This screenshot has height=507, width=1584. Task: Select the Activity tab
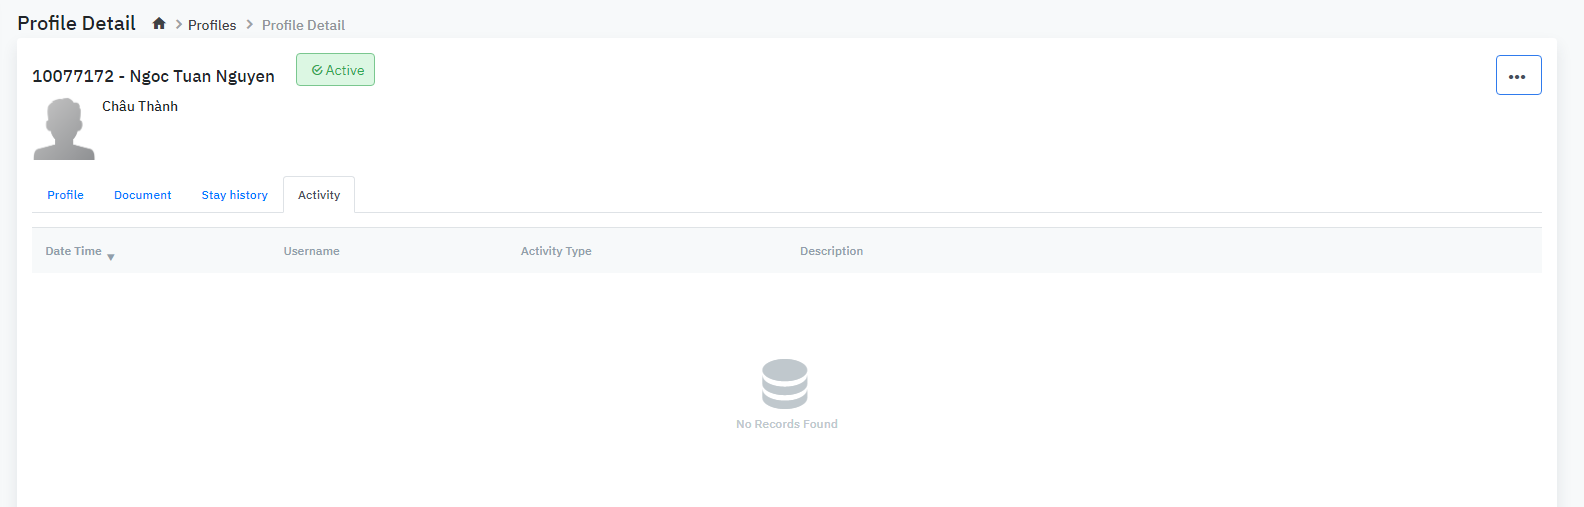[319, 195]
